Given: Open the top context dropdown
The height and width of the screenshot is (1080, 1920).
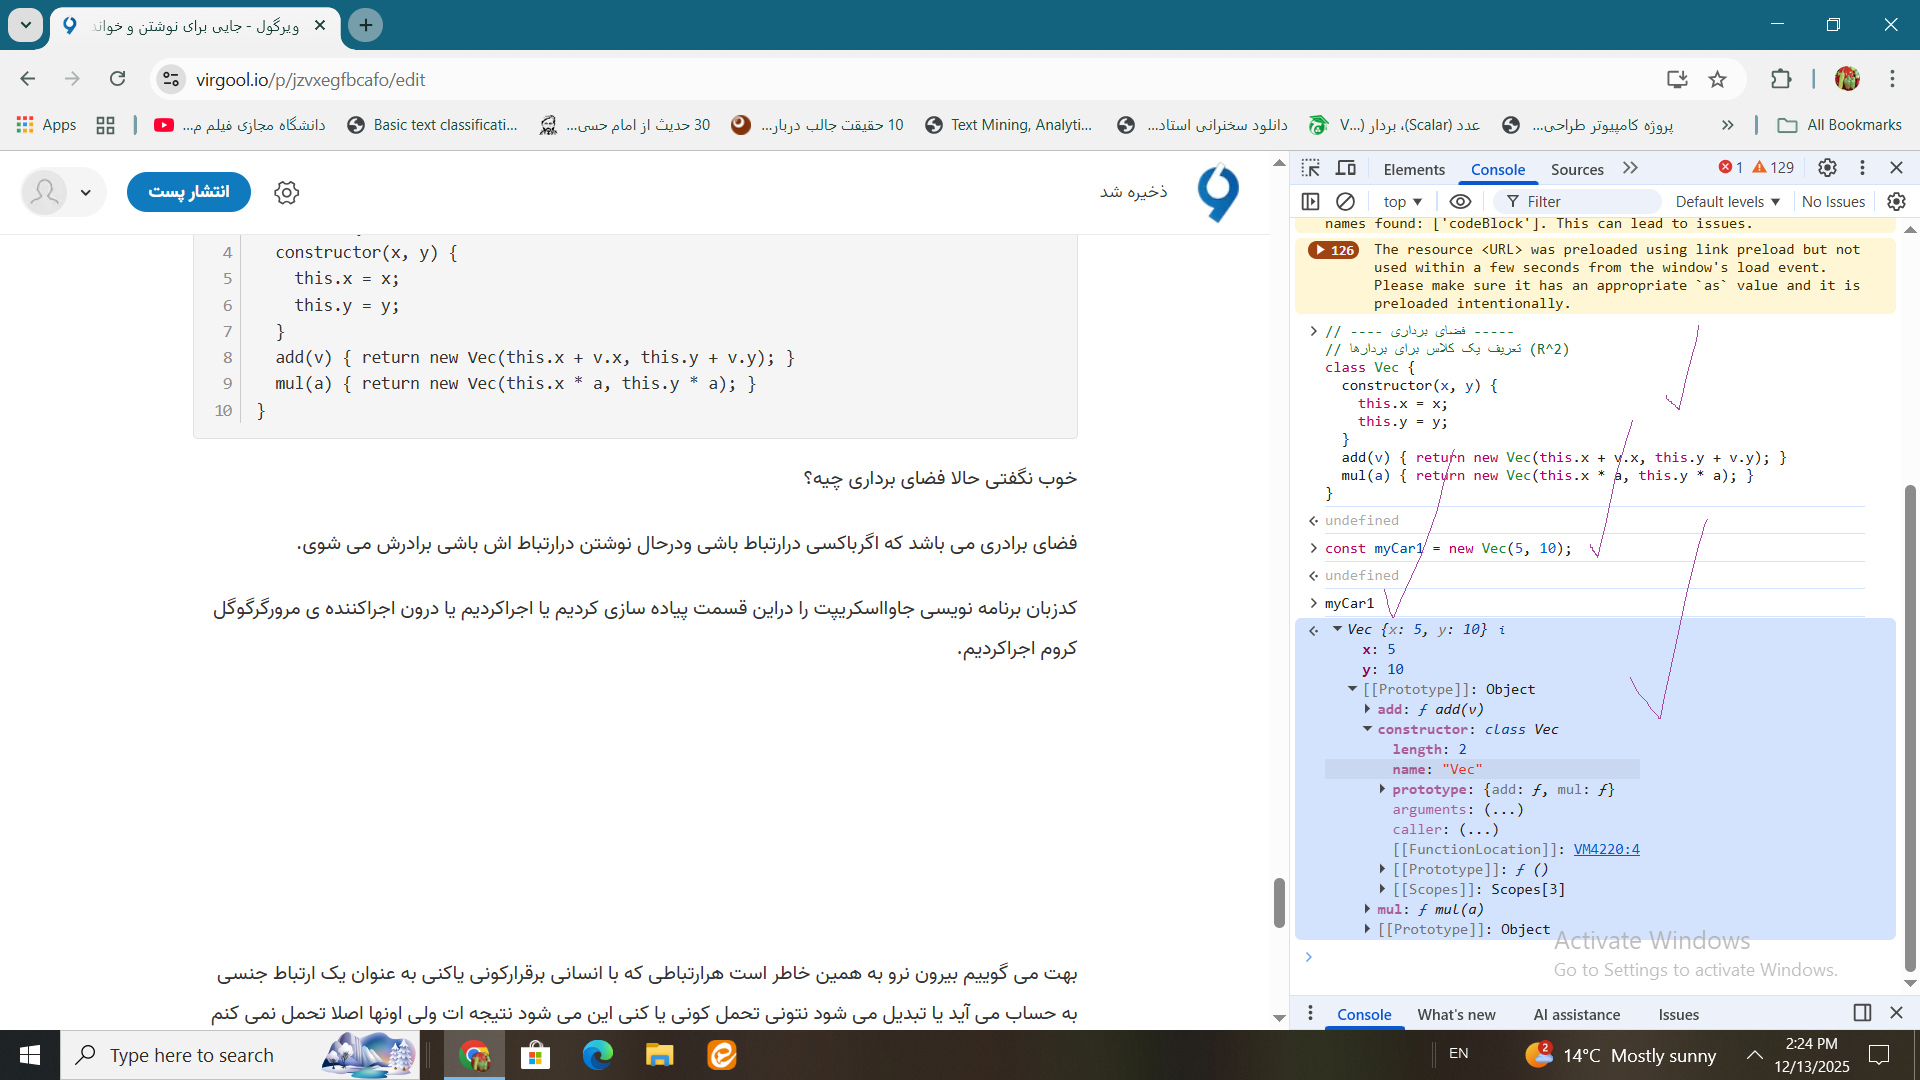Looking at the screenshot, I should point(1402,201).
